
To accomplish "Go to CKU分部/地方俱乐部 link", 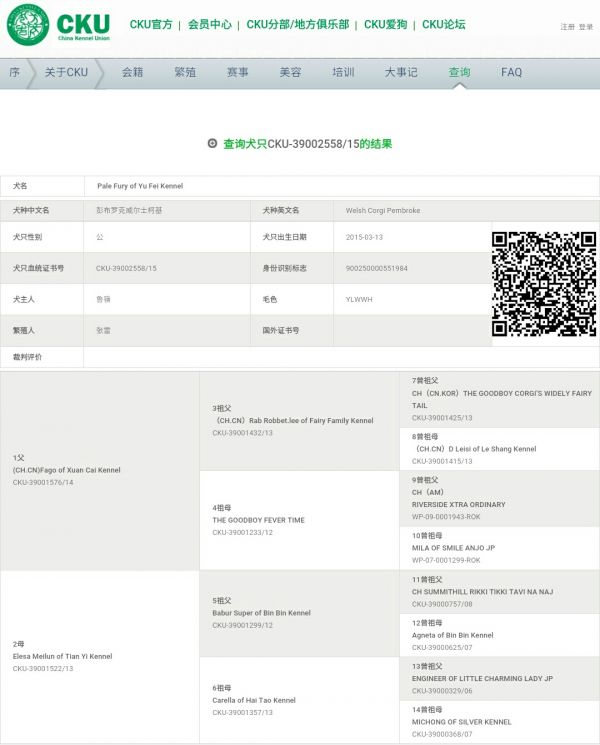I will [297, 25].
